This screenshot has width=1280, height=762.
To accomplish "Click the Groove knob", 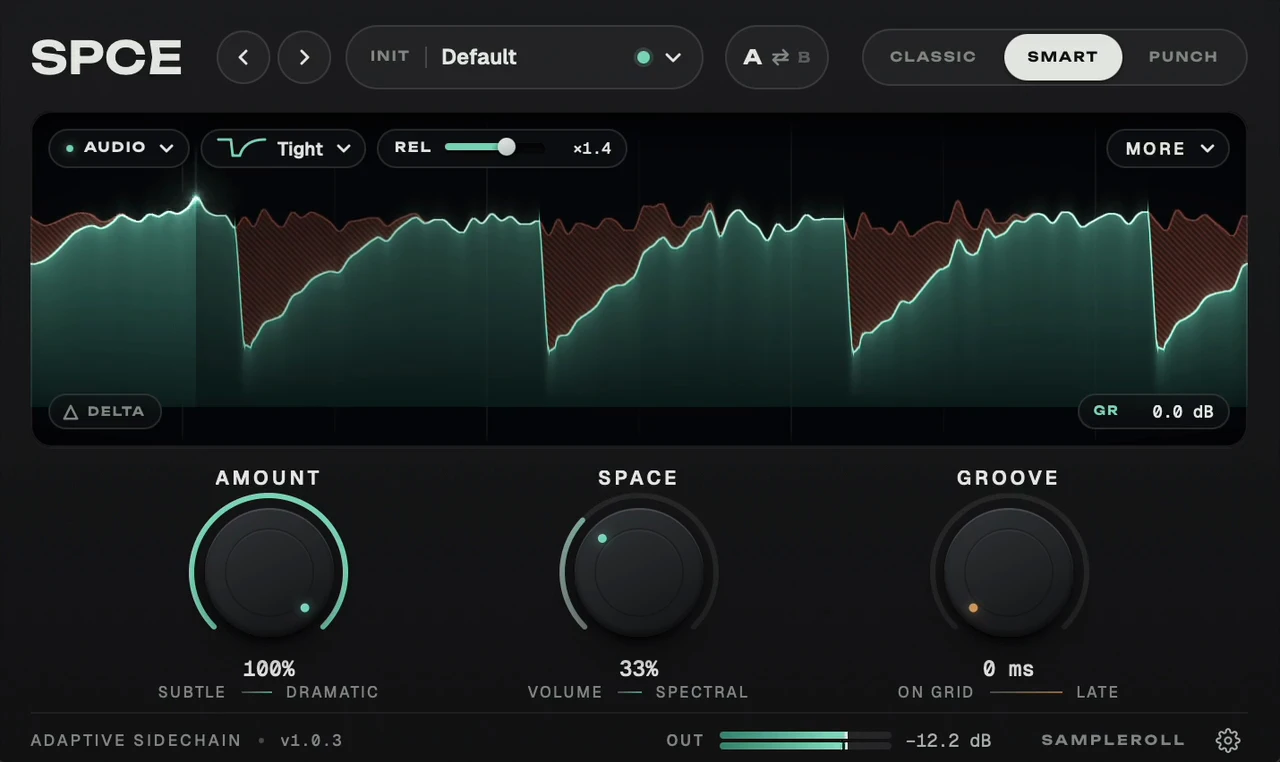I will click(1009, 572).
